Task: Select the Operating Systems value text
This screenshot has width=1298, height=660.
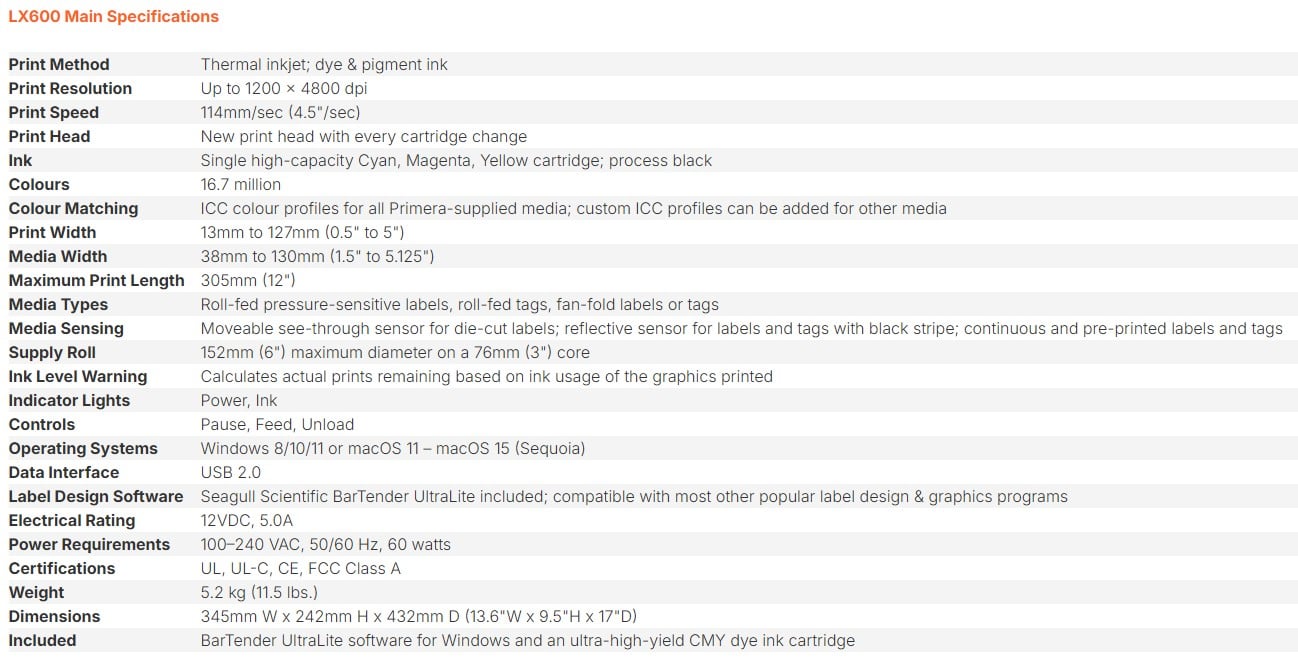Action: 393,448
